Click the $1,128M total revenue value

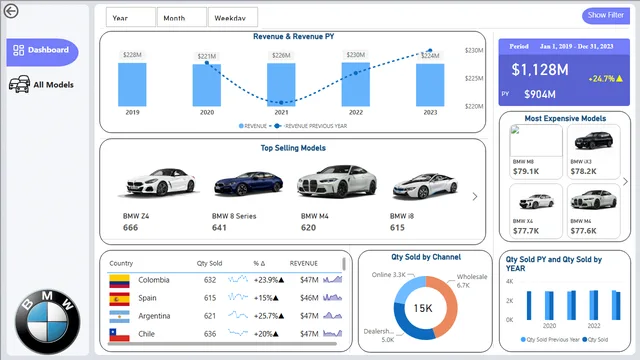tap(540, 70)
